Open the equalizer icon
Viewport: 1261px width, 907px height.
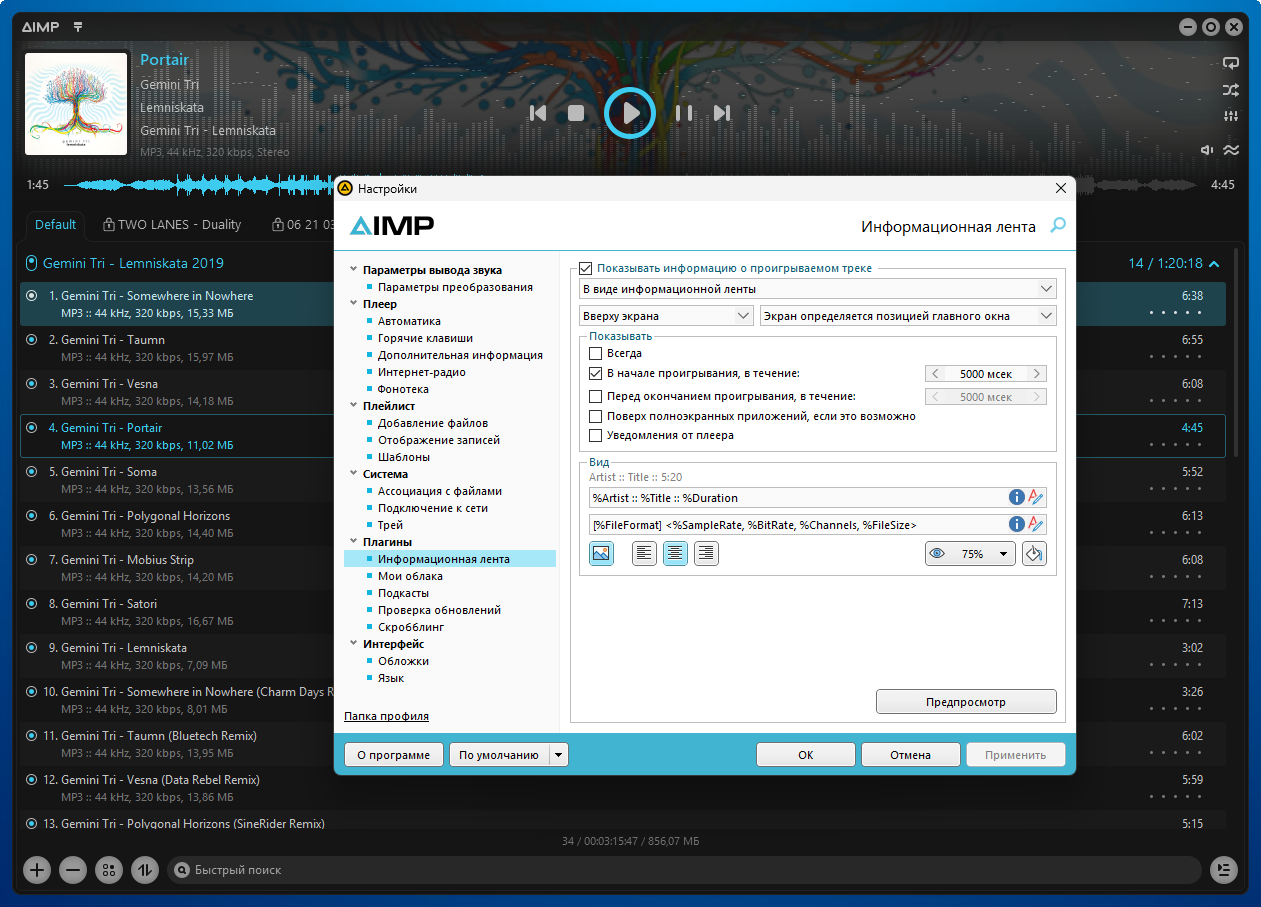pyautogui.click(x=1230, y=117)
